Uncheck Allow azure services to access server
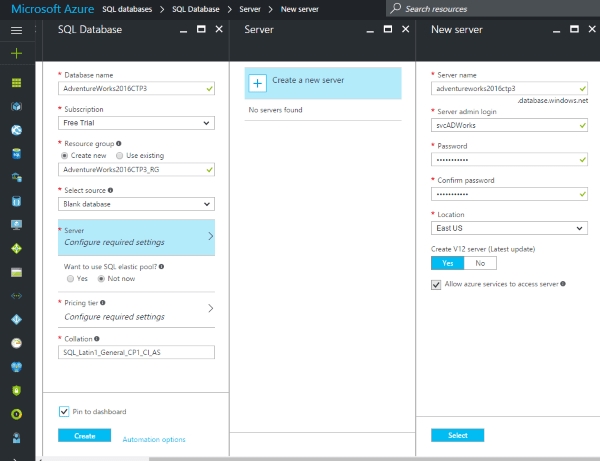The width and height of the screenshot is (600, 461). [x=434, y=284]
